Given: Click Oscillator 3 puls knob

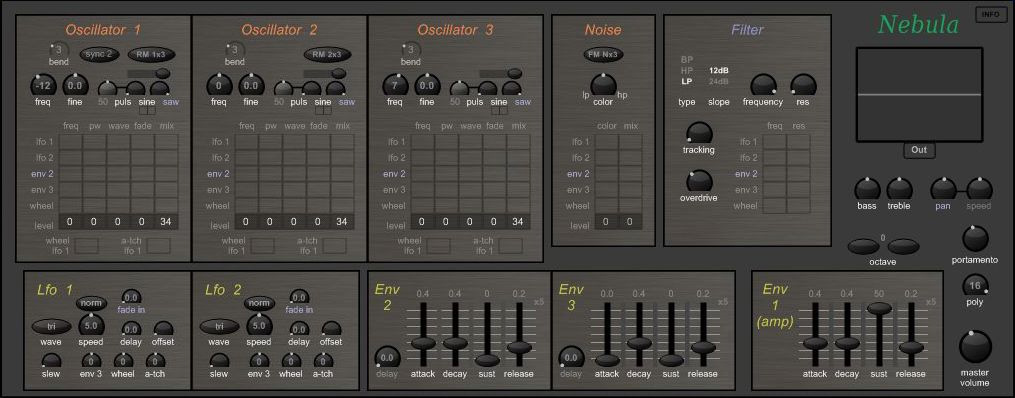Looking at the screenshot, I should (x=459, y=89).
